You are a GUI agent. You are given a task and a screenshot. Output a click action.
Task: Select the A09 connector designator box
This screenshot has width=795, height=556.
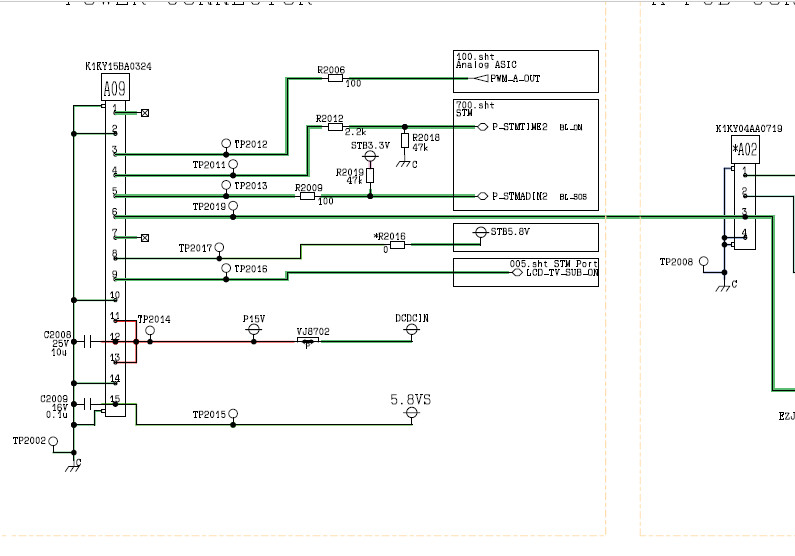116,87
